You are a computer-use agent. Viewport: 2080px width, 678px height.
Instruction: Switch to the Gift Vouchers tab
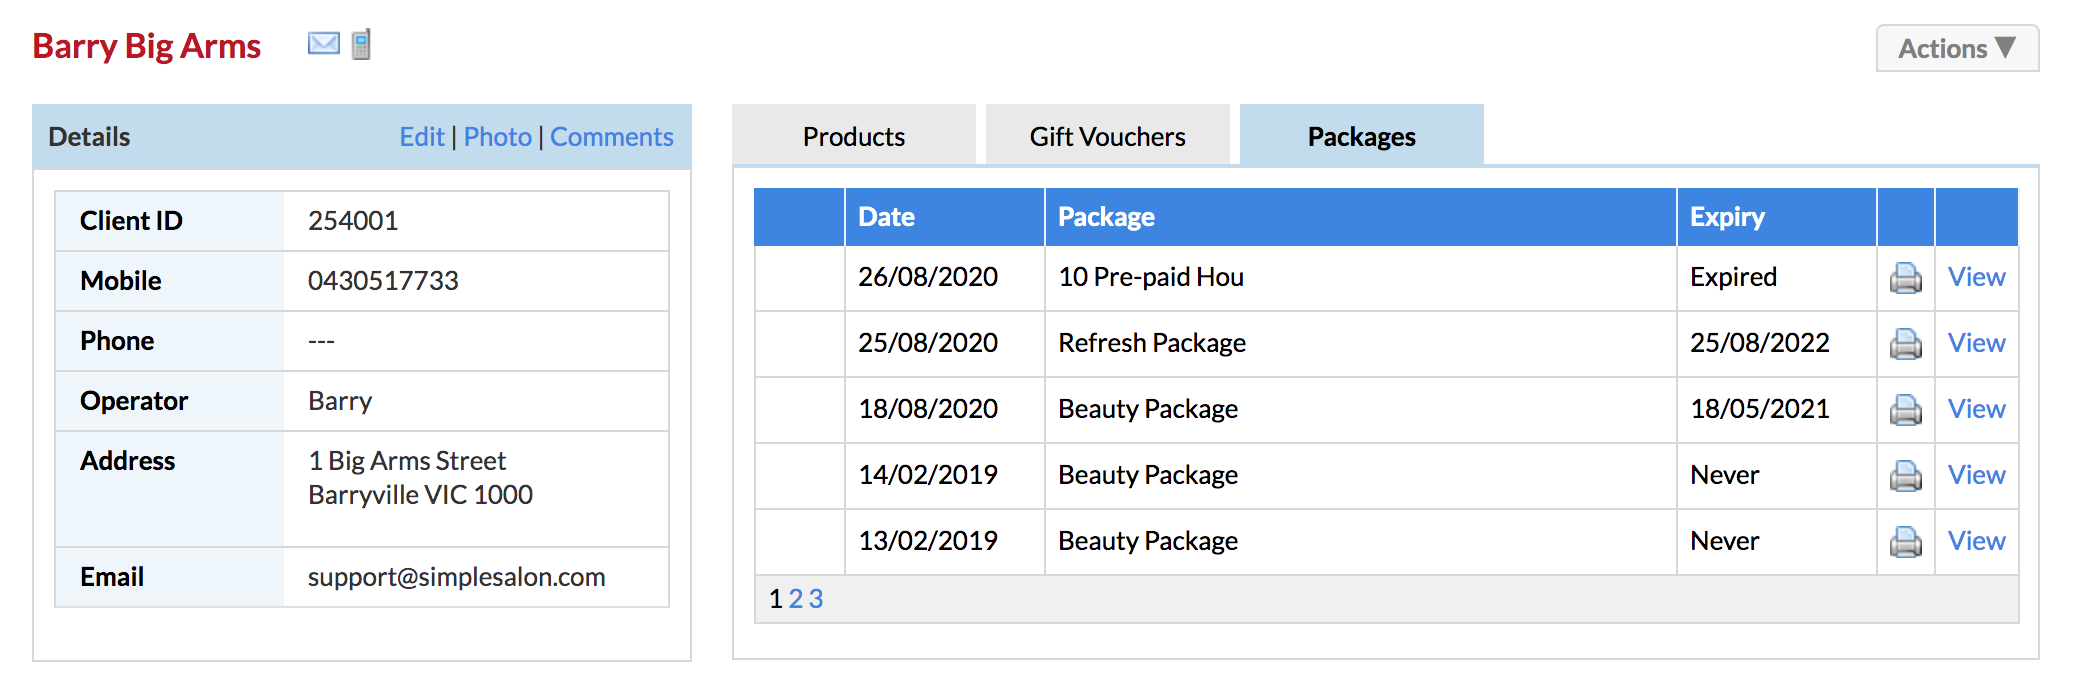click(x=1108, y=135)
